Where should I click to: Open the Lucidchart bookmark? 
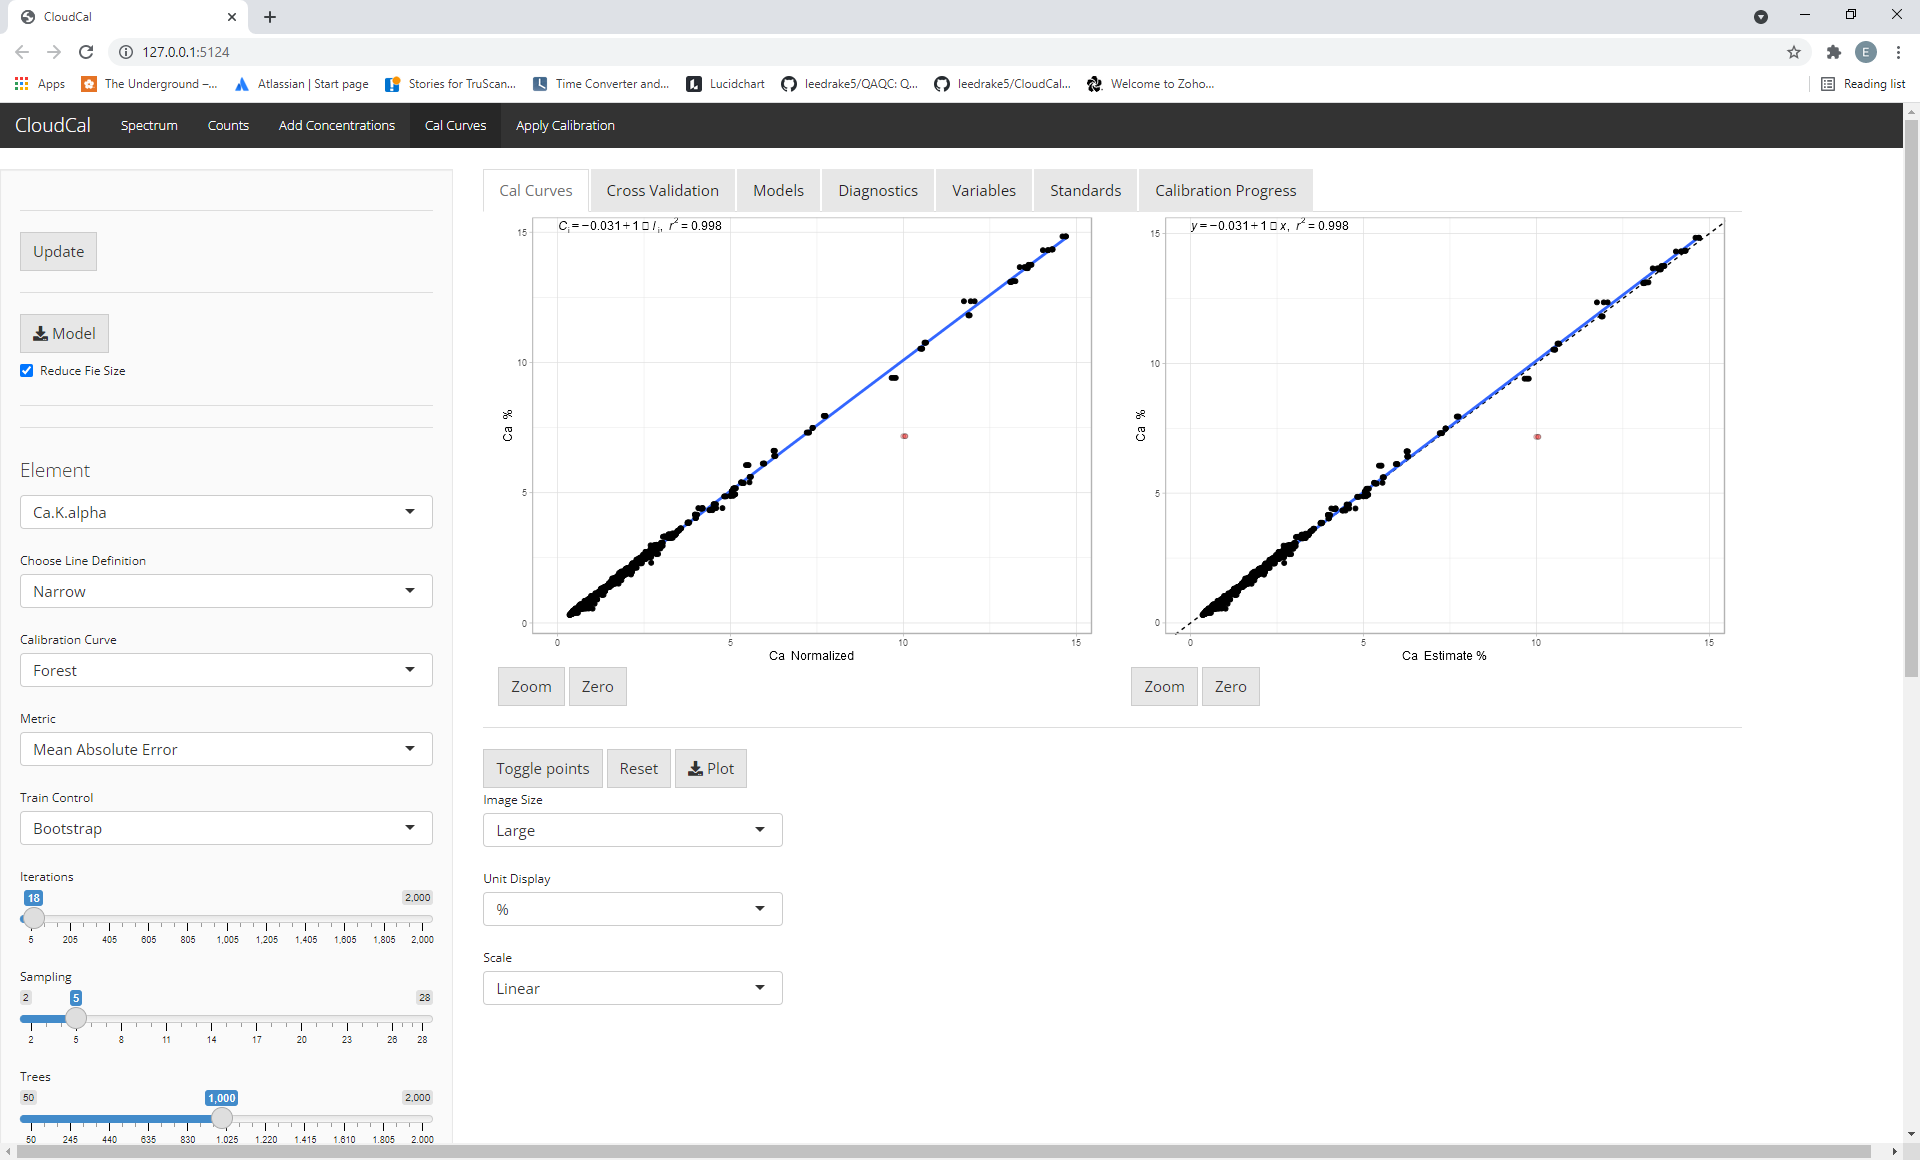[726, 84]
